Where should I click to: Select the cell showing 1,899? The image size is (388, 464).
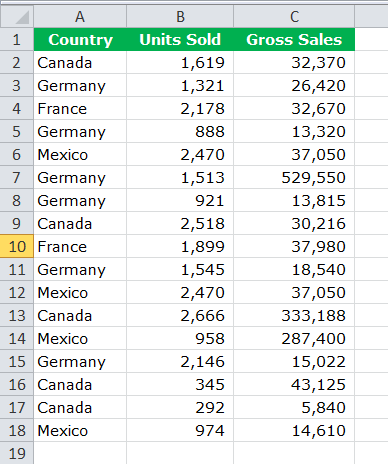[x=180, y=246]
